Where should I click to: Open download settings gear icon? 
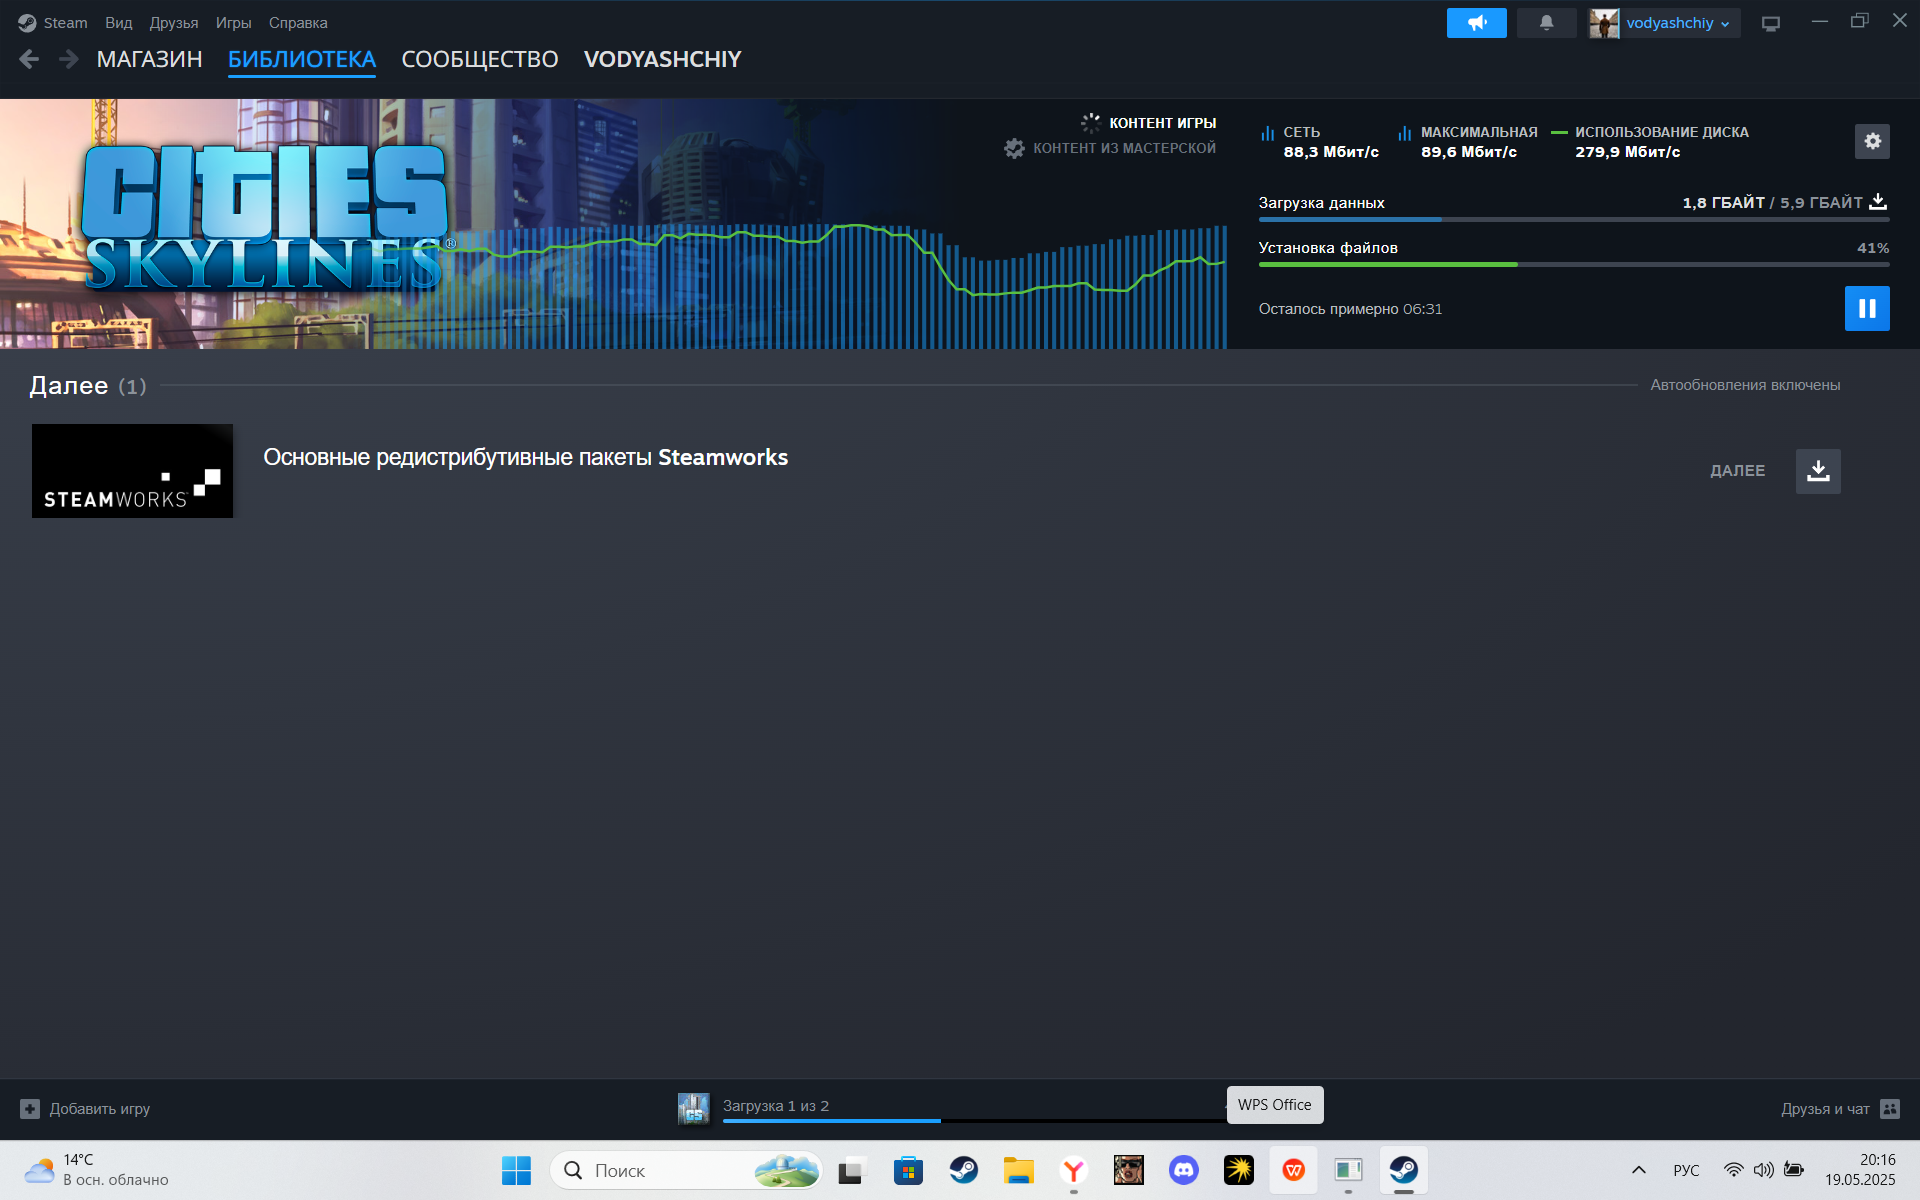point(1872,141)
